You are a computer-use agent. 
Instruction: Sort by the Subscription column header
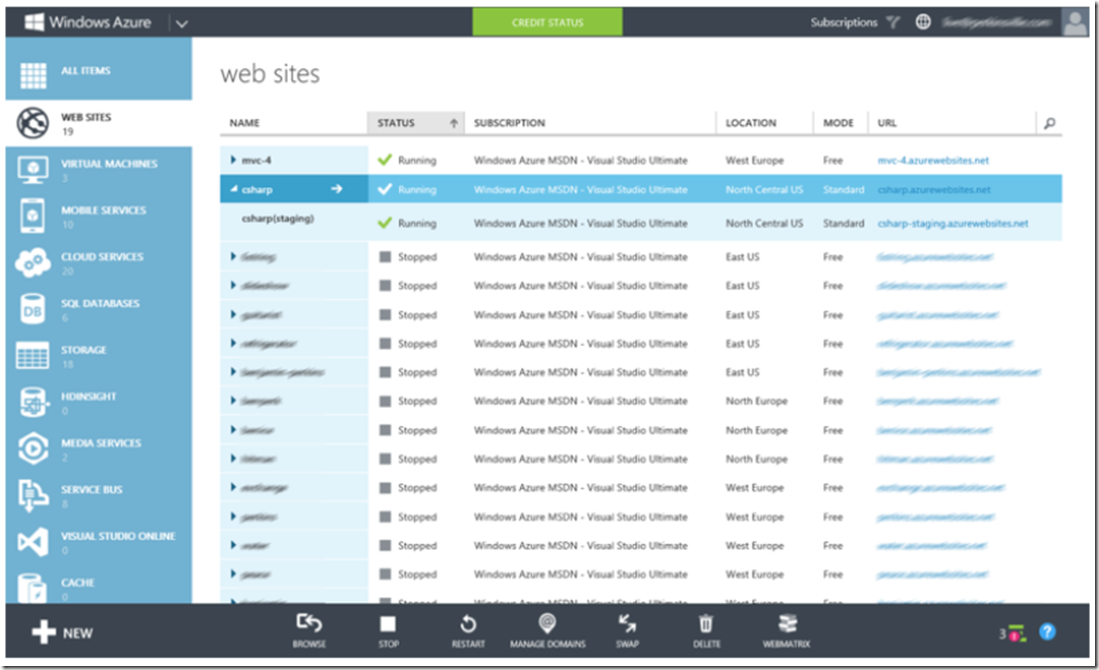click(510, 123)
